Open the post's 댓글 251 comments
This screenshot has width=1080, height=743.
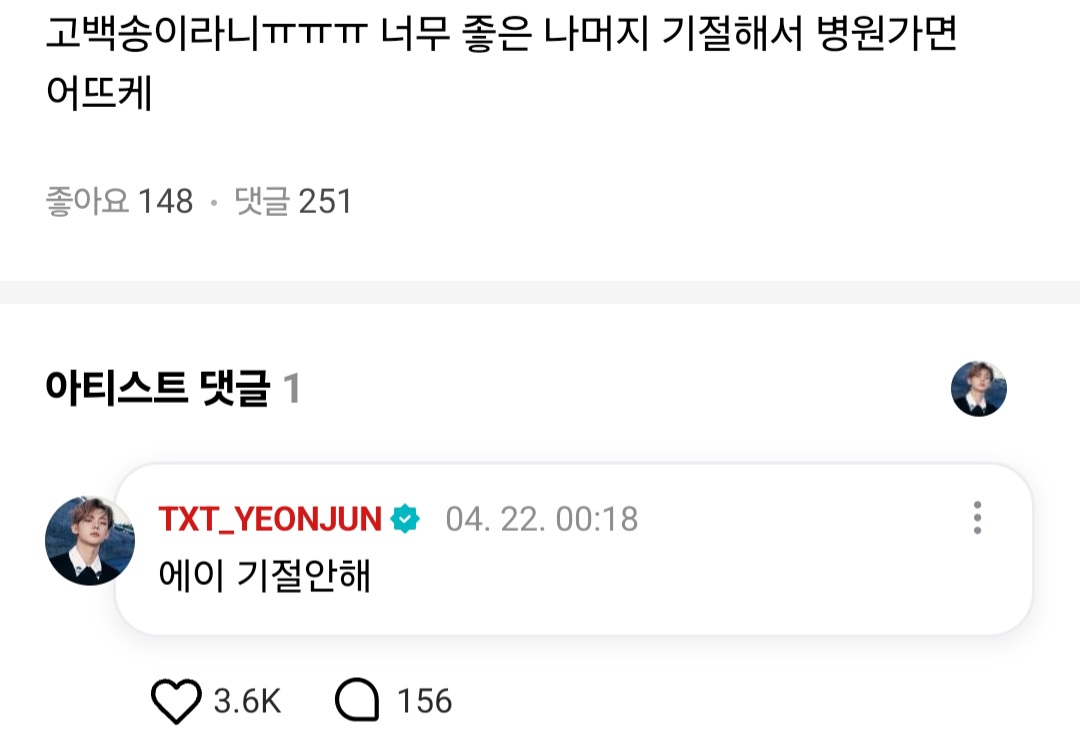point(293,201)
